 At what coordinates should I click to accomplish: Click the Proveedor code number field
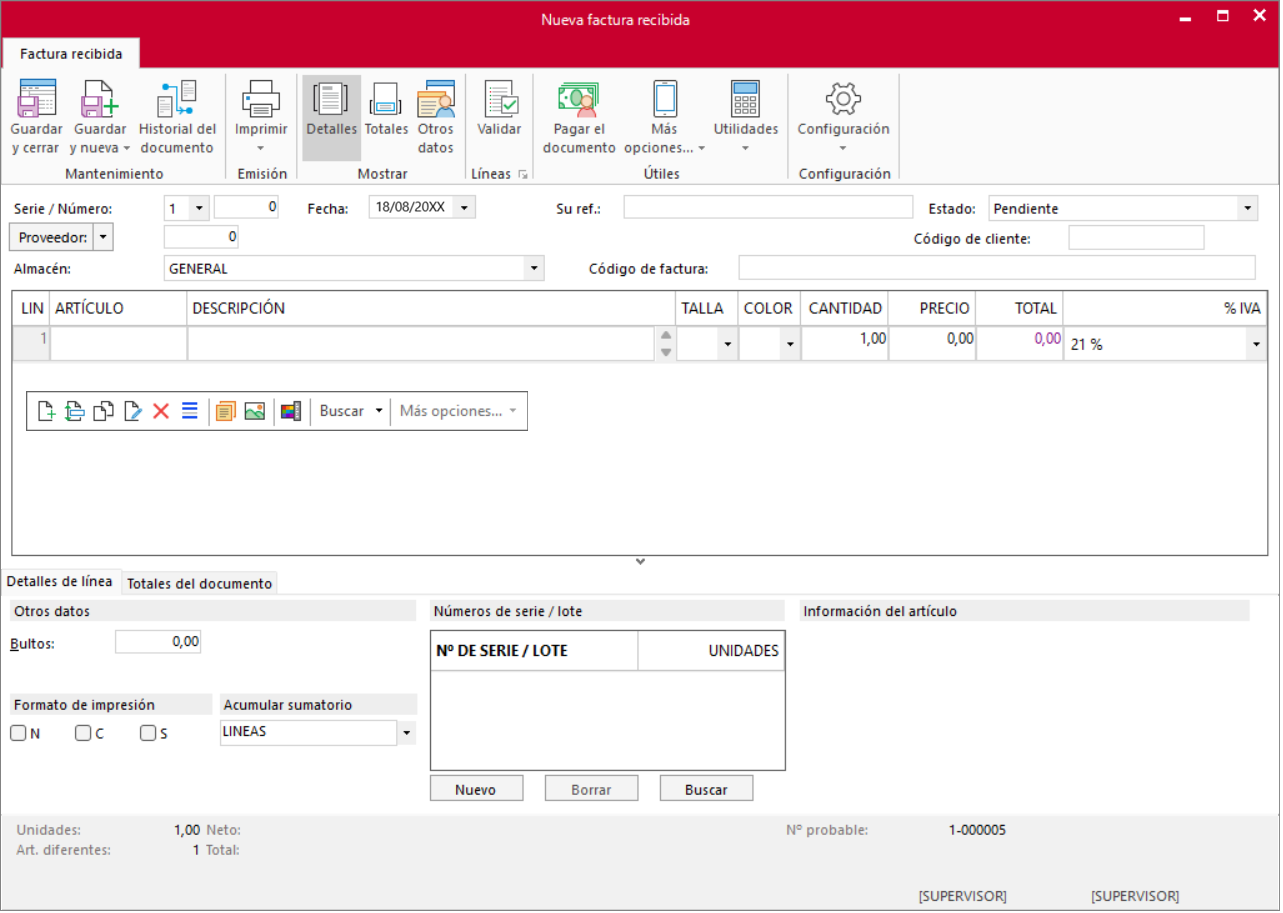pos(201,237)
